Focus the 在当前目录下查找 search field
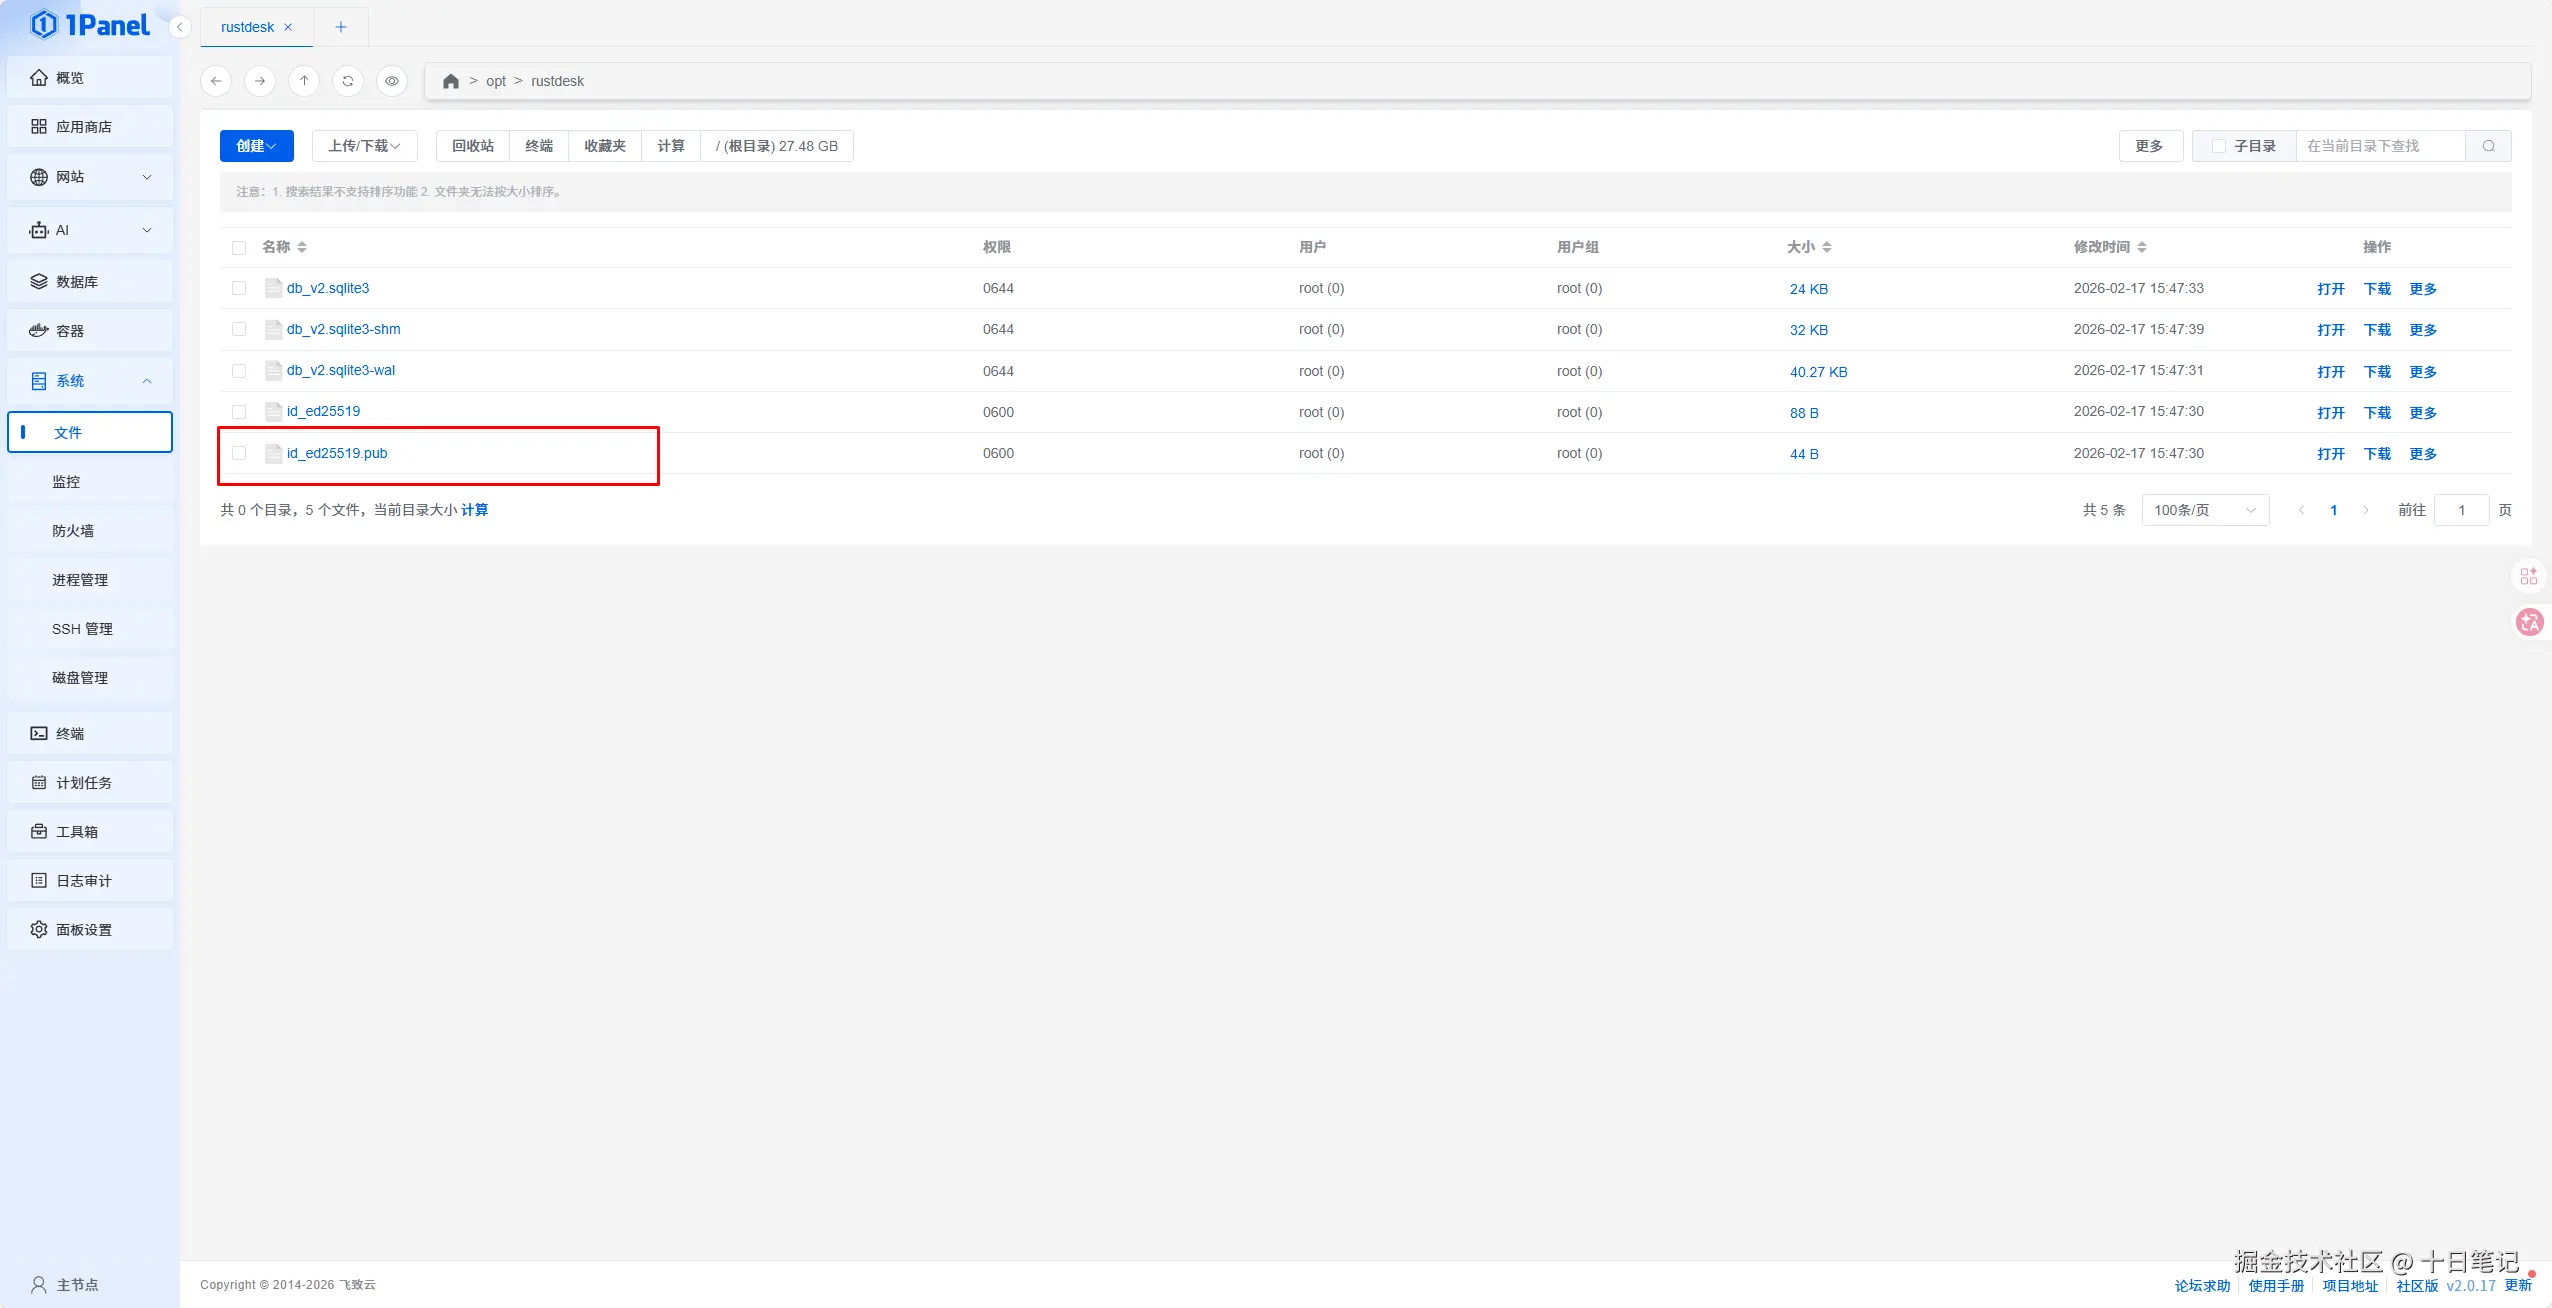Image resolution: width=2552 pixels, height=1308 pixels. pos(2379,146)
